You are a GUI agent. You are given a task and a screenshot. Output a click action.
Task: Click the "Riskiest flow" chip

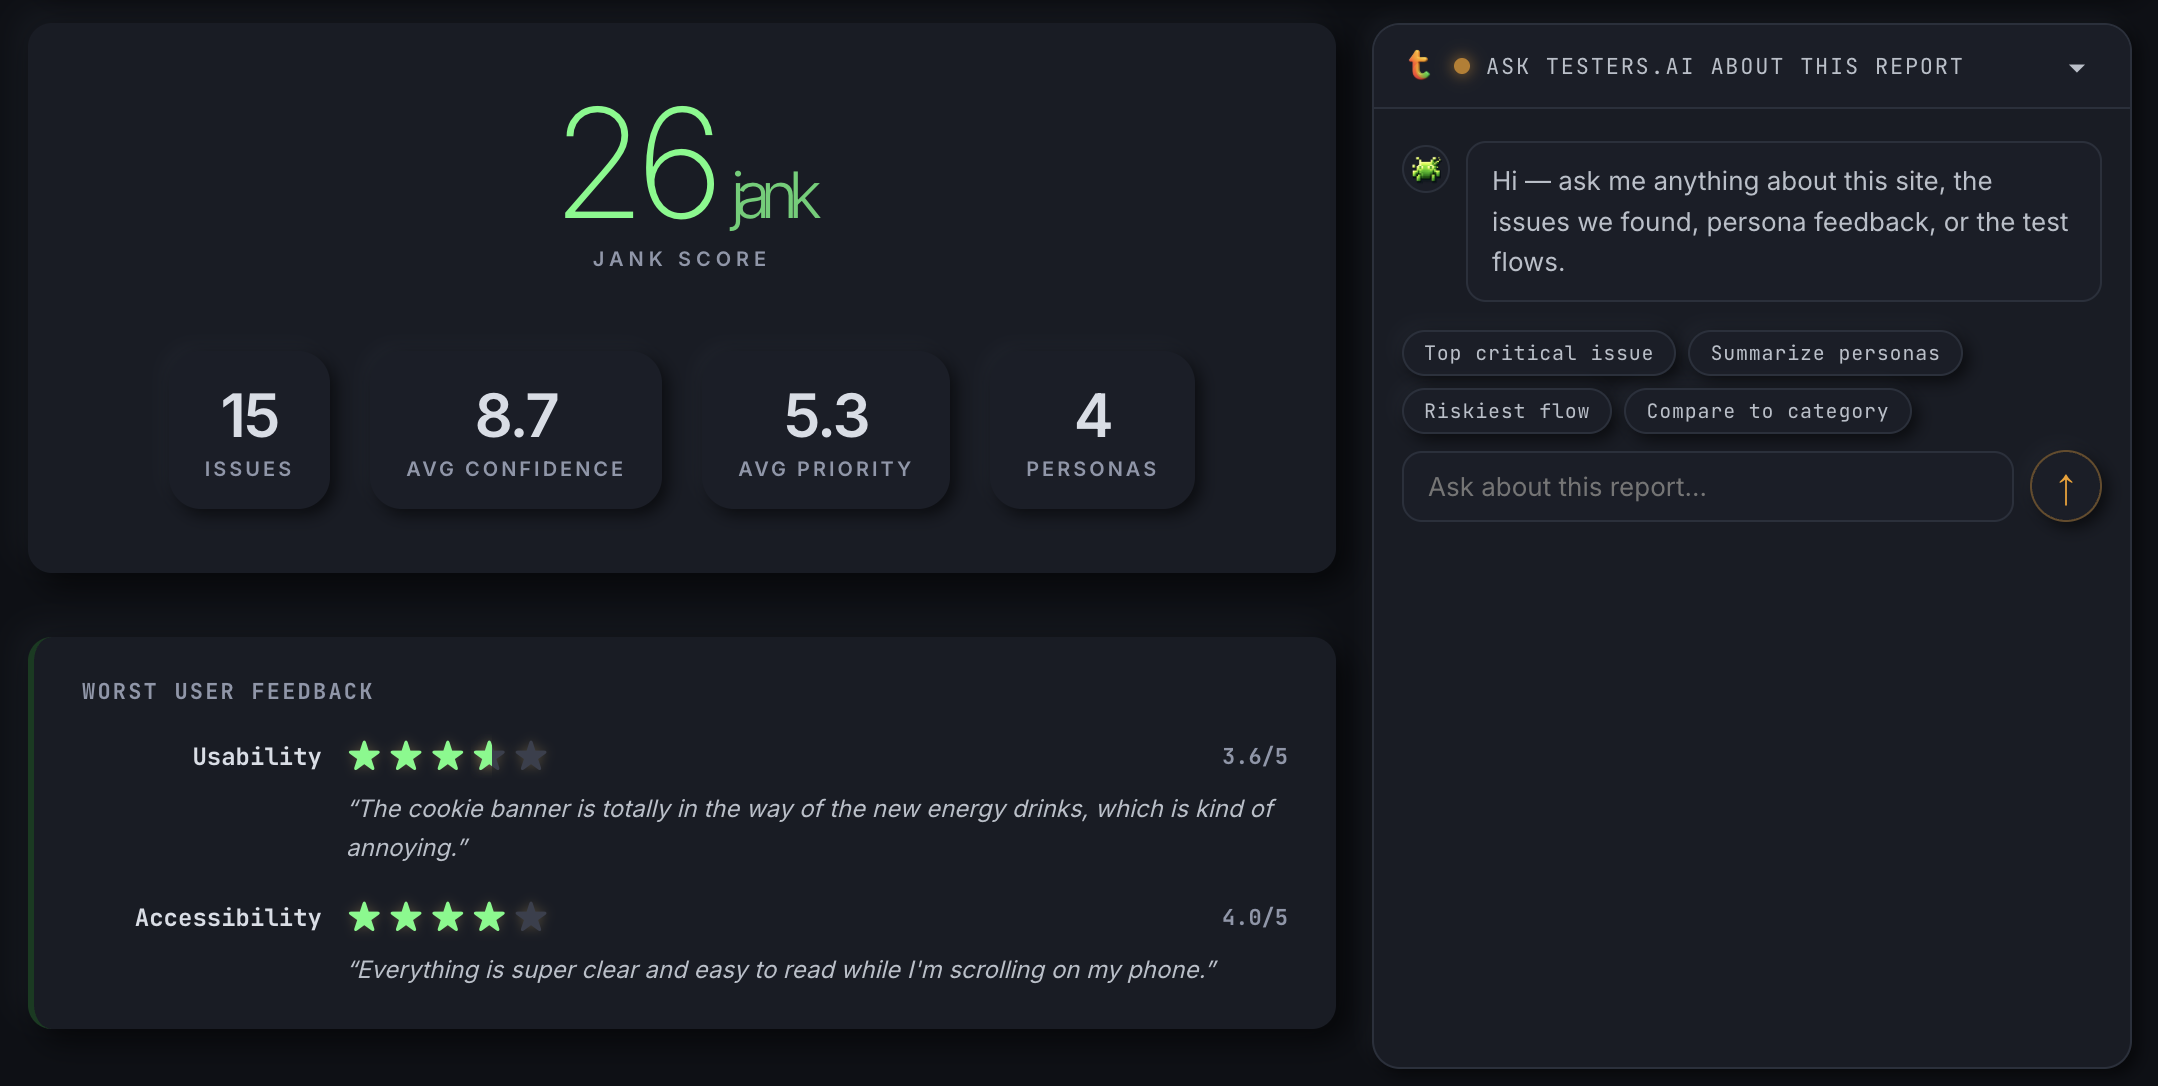pyautogui.click(x=1506, y=411)
